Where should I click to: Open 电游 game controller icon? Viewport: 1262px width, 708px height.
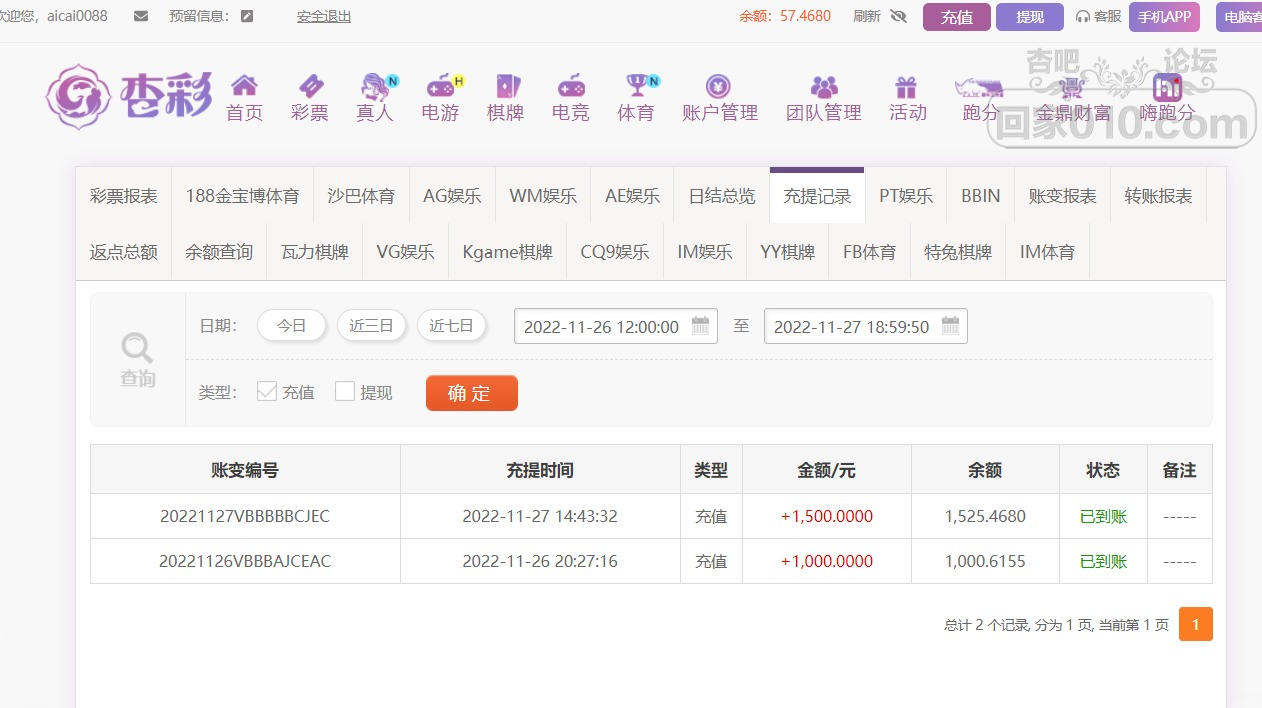[442, 86]
